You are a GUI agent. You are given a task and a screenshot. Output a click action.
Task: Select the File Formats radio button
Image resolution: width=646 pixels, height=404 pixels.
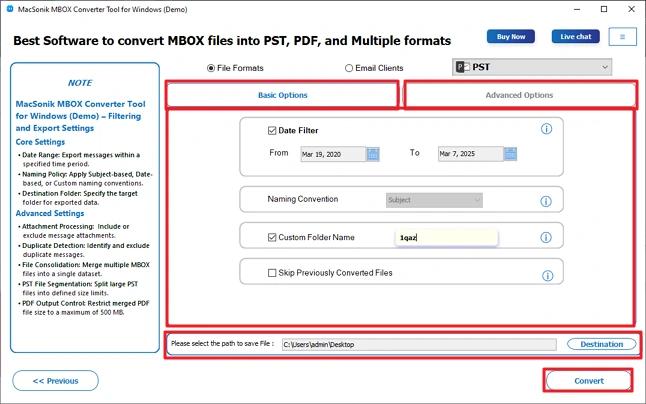tap(211, 68)
